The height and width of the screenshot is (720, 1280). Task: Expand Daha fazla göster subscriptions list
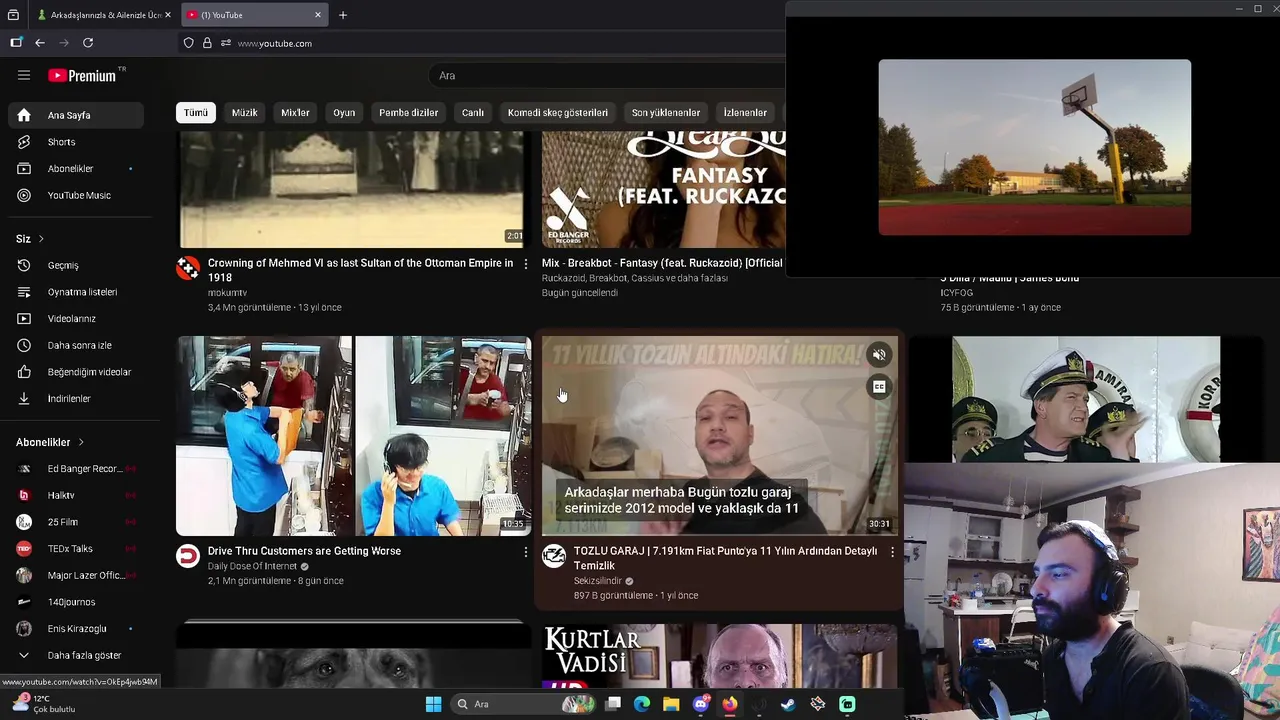pyautogui.click(x=76, y=655)
